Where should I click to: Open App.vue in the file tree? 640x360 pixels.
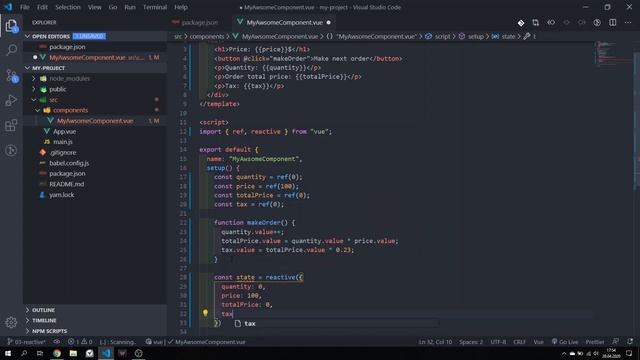pyautogui.click(x=64, y=131)
